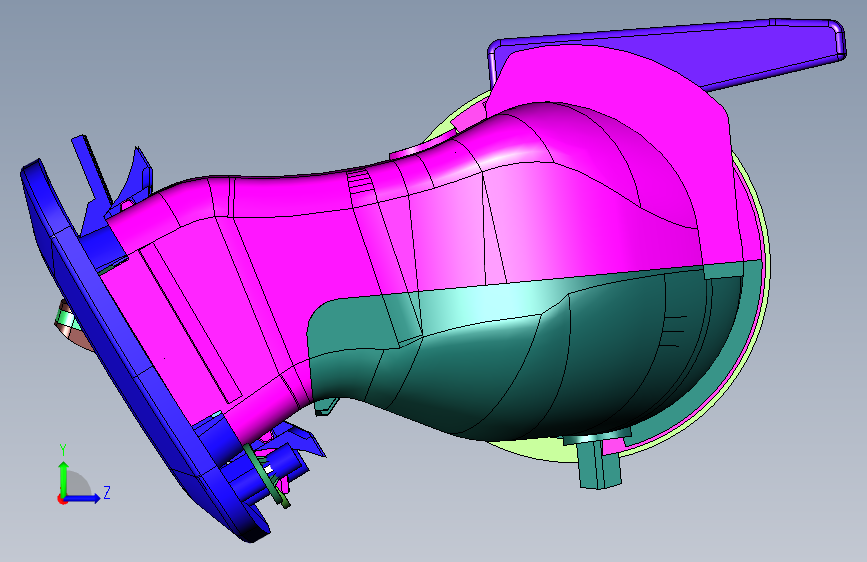Click the blue Z axis arrow of the triad

click(x=83, y=498)
